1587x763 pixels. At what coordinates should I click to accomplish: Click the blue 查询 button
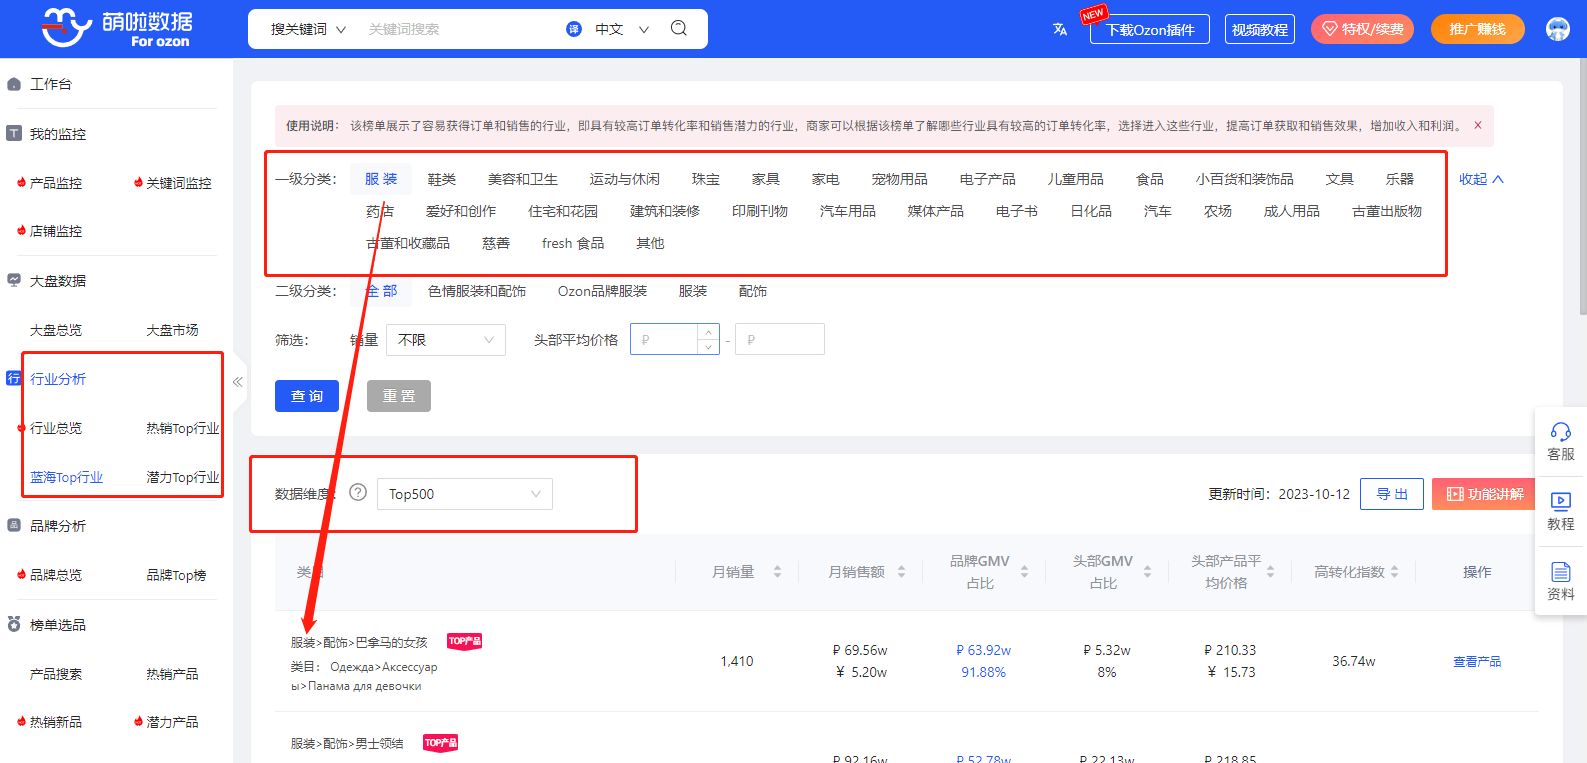coord(306,396)
